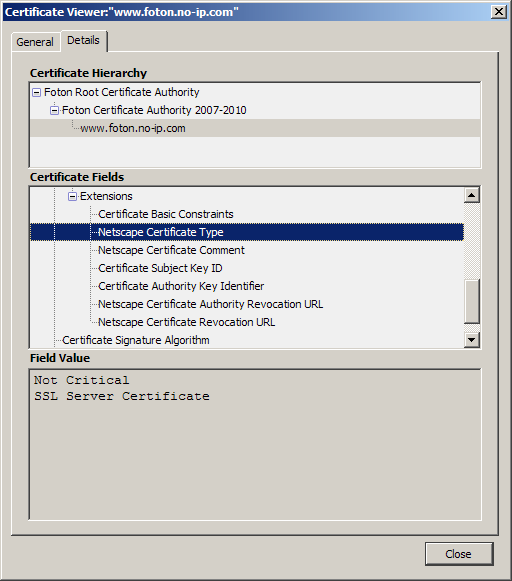Select Netscape Certificate Revocation URL field
The image size is (512, 581).
point(186,322)
